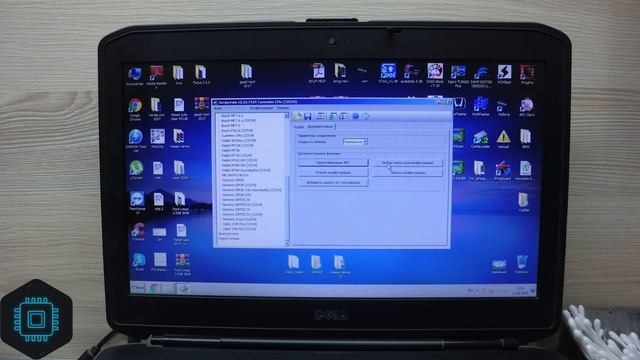Open Google Chrome desktop shortcut
640x360 pixels.
(135, 109)
